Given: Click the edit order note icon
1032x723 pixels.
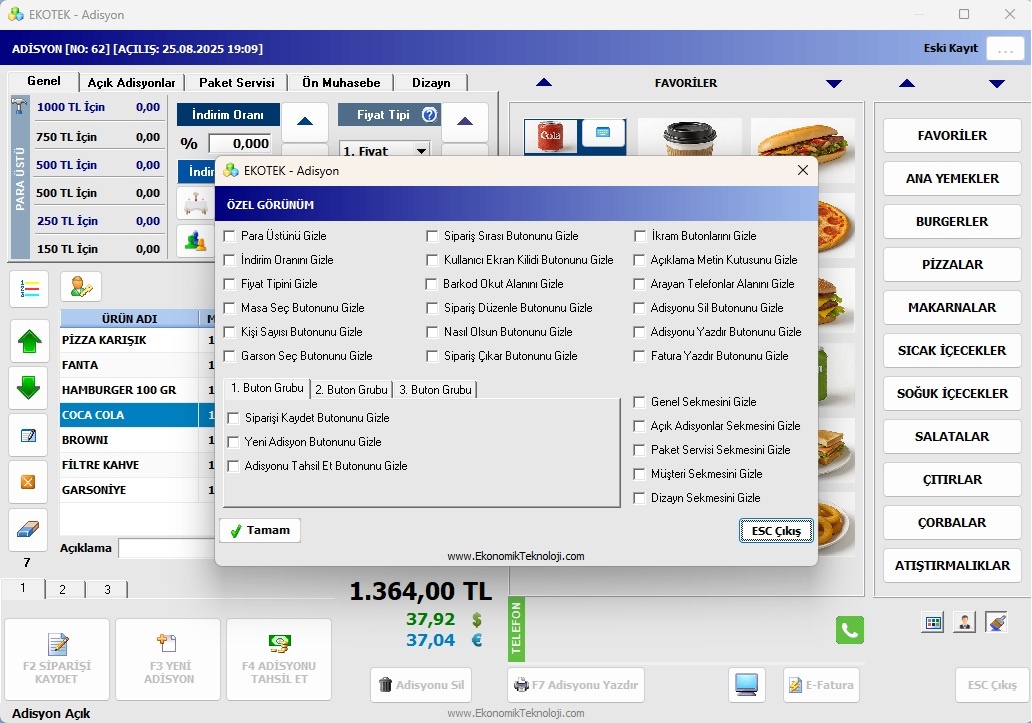Looking at the screenshot, I should [28, 436].
